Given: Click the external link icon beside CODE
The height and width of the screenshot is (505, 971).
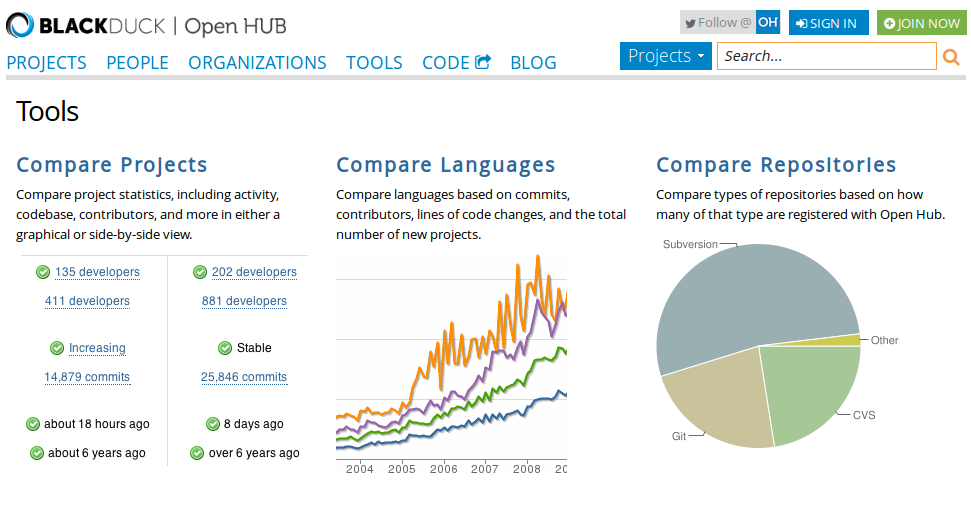Looking at the screenshot, I should point(483,61).
